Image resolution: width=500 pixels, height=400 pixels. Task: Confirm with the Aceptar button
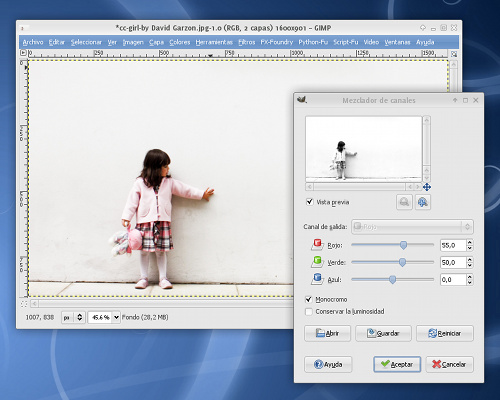pos(397,364)
